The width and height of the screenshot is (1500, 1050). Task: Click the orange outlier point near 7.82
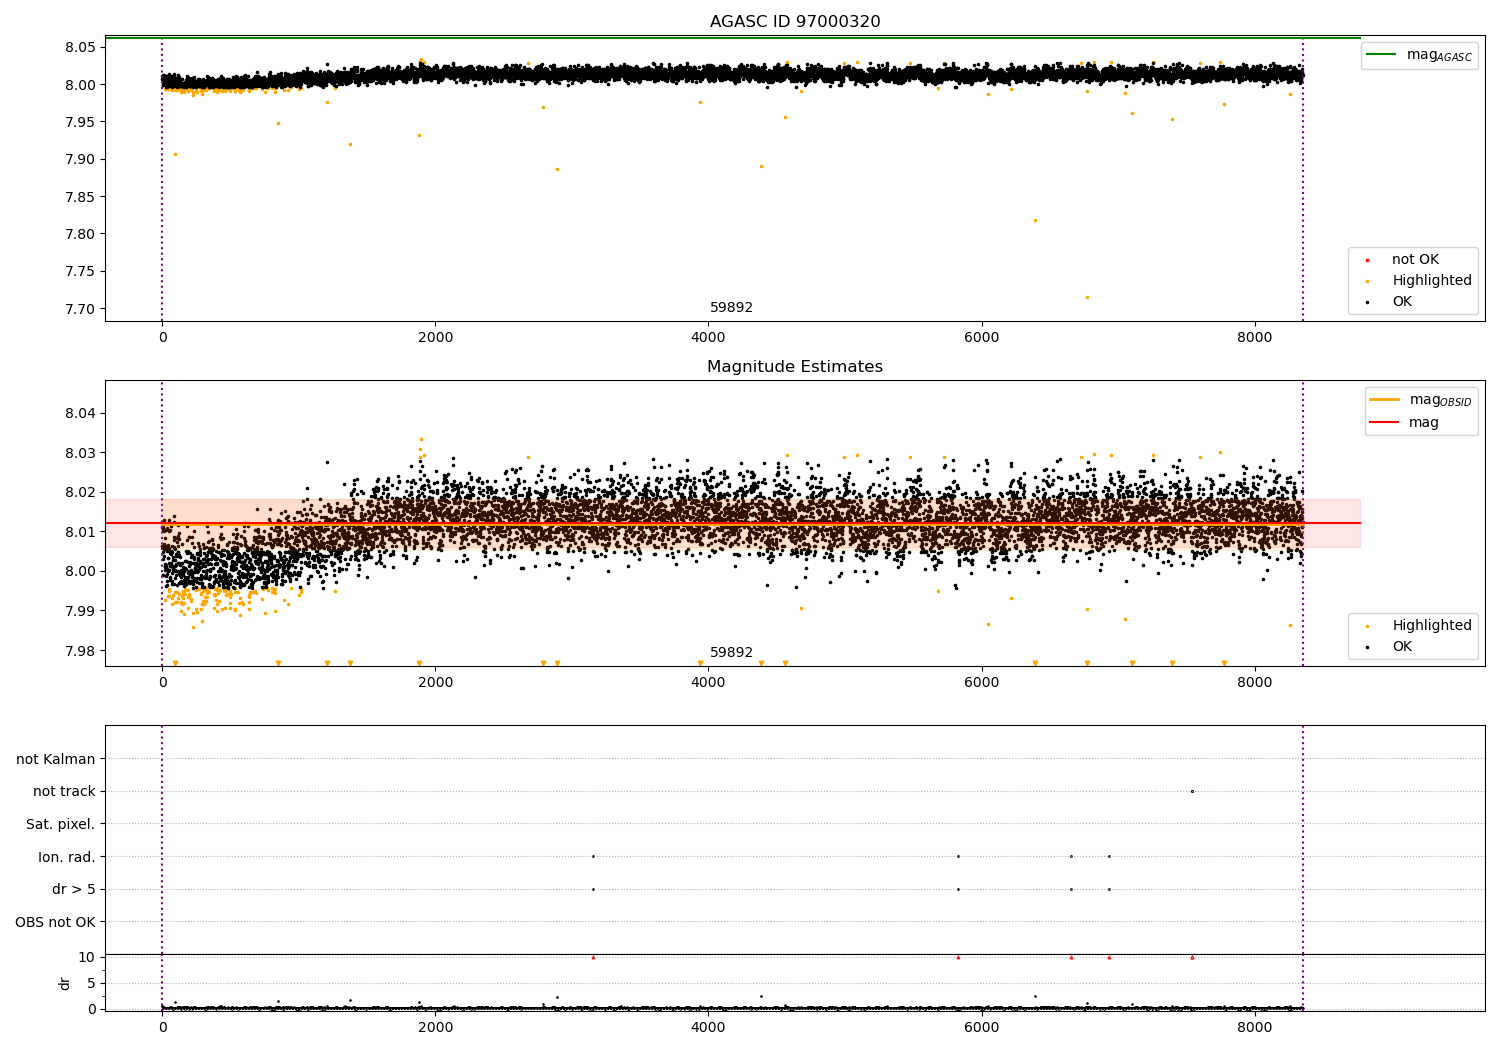click(1035, 220)
